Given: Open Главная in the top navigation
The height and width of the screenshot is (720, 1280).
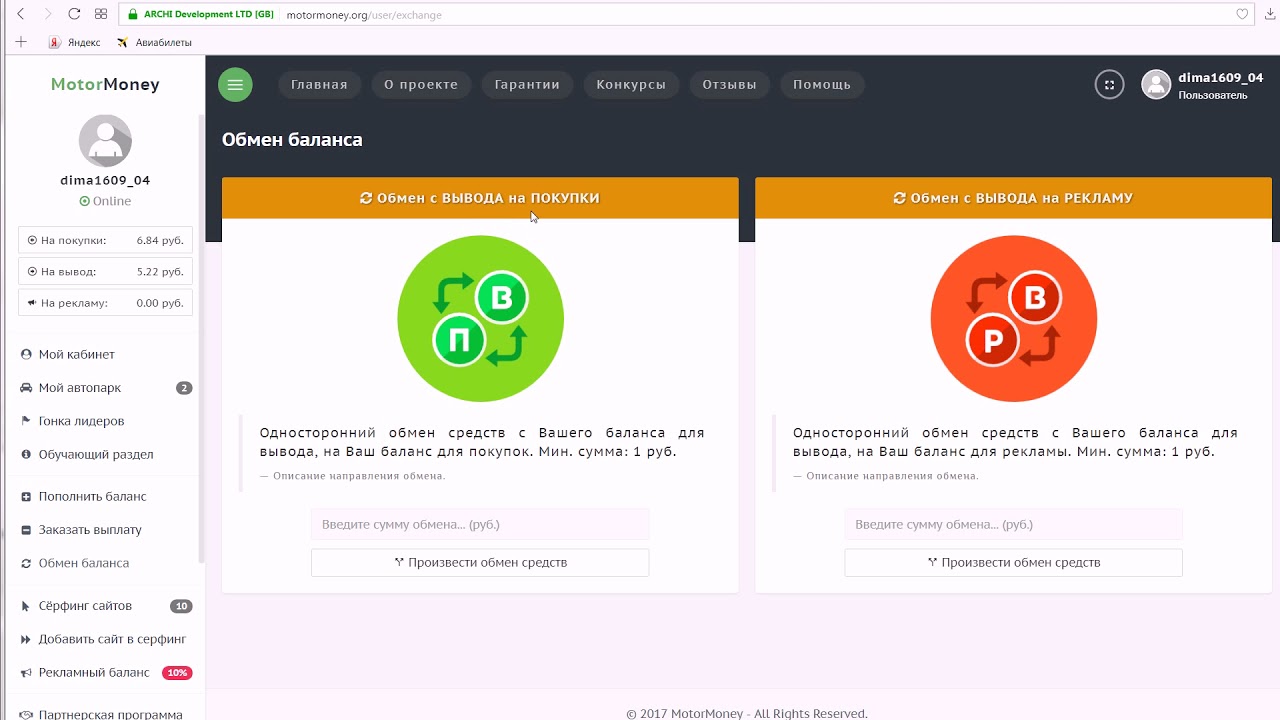Looking at the screenshot, I should click(x=319, y=84).
